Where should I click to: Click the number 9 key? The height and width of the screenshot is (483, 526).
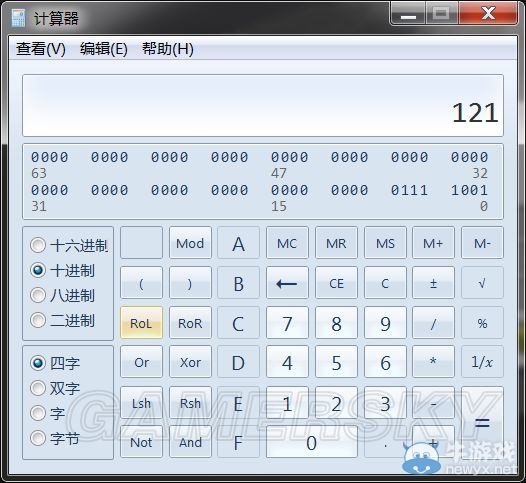385,322
